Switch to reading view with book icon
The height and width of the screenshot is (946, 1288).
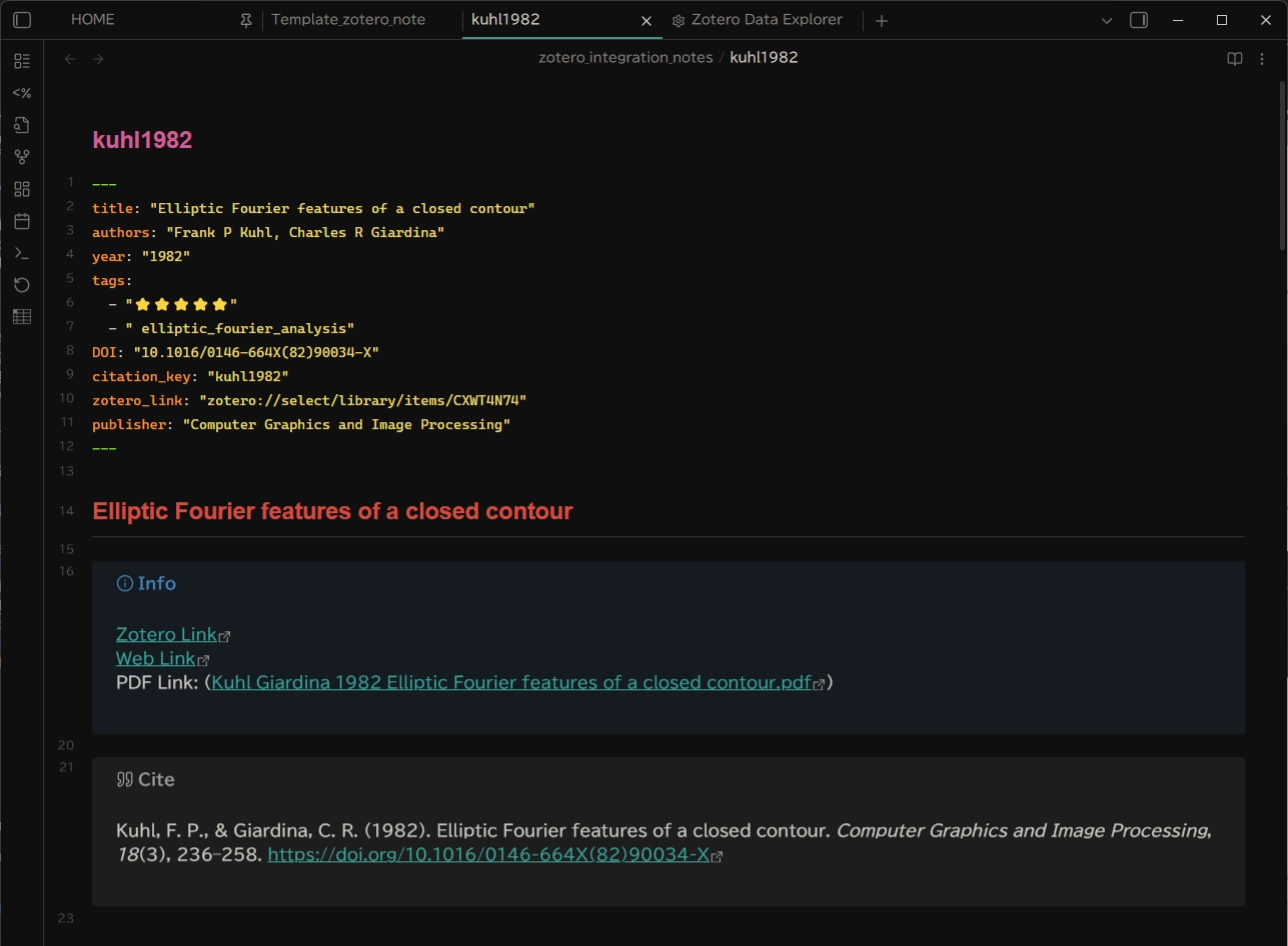tap(1235, 59)
